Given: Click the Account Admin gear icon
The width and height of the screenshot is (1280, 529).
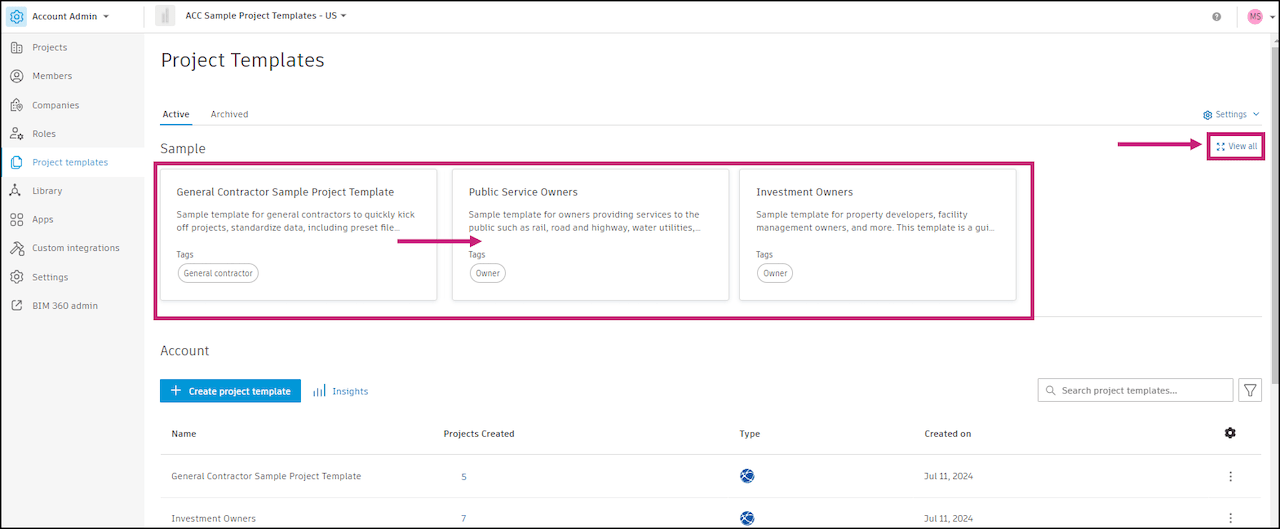Looking at the screenshot, I should click(x=17, y=16).
